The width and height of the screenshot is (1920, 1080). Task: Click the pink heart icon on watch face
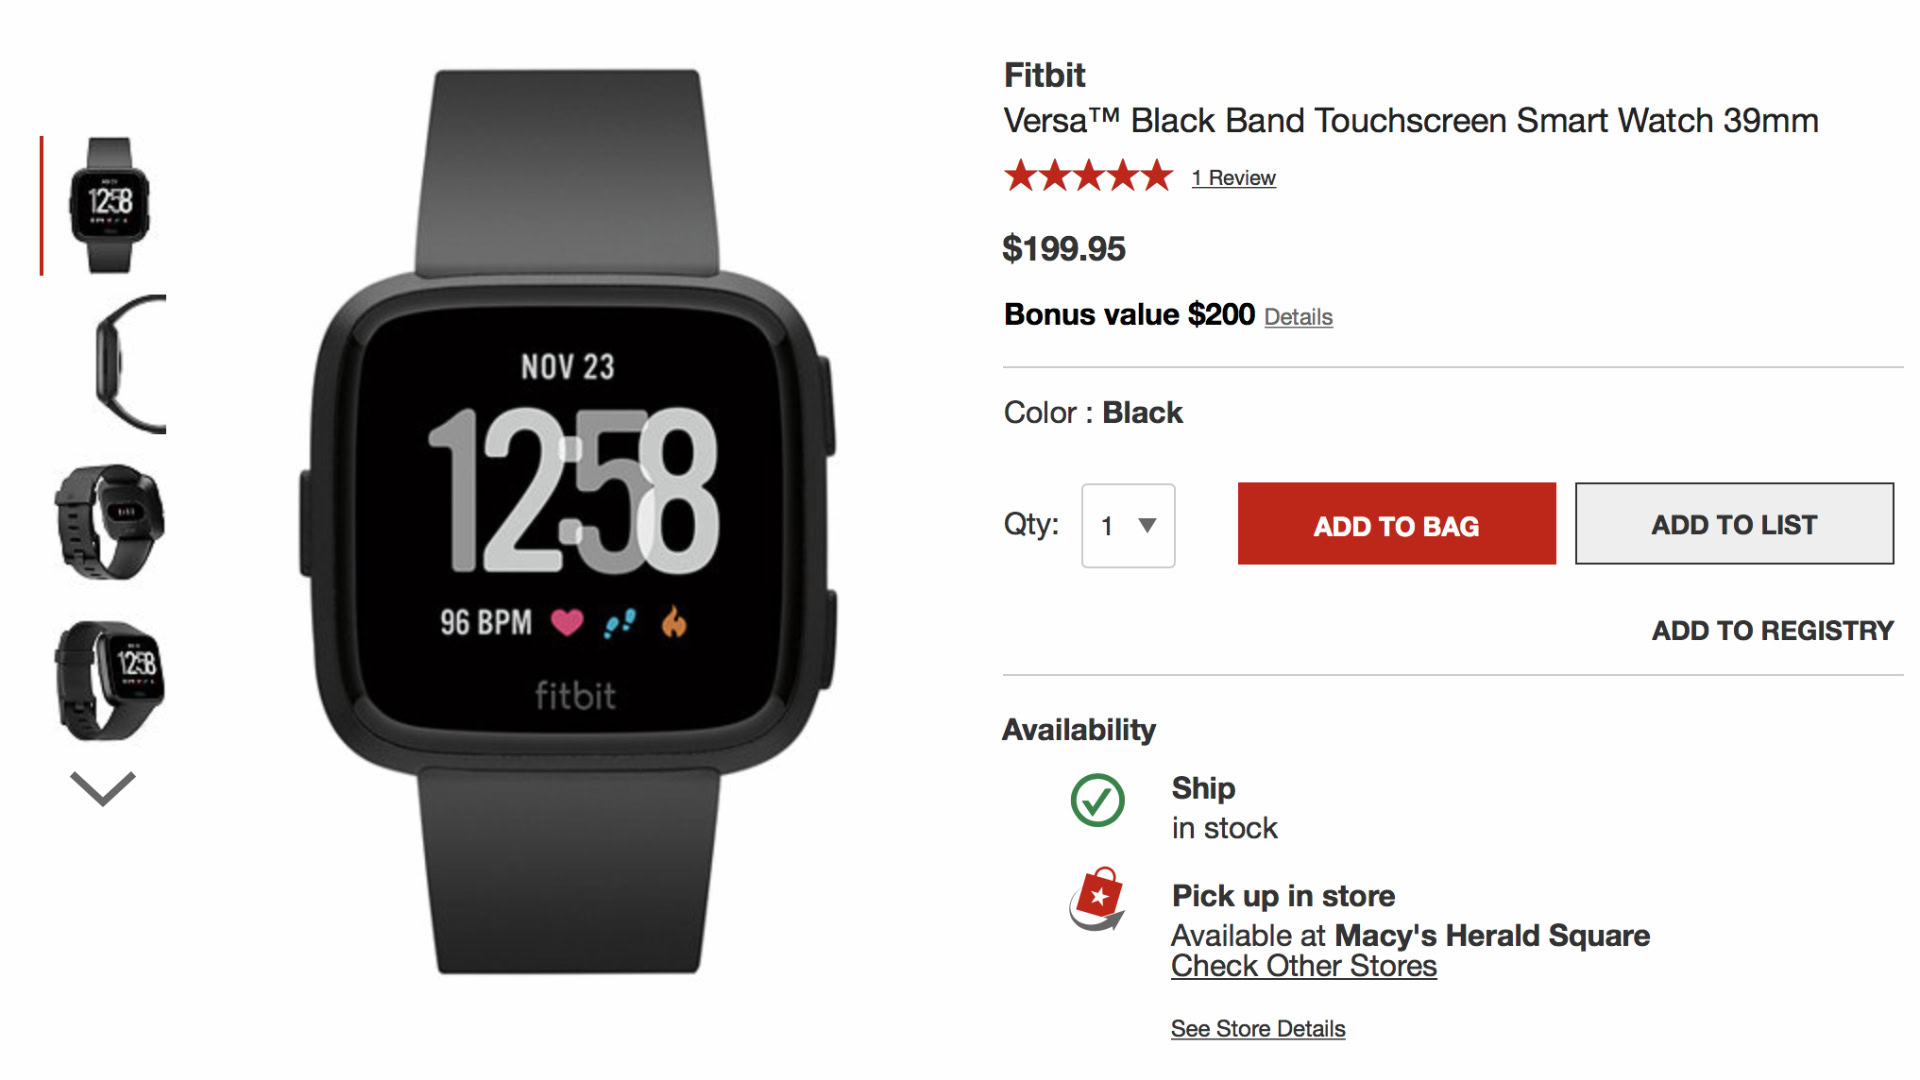(567, 623)
